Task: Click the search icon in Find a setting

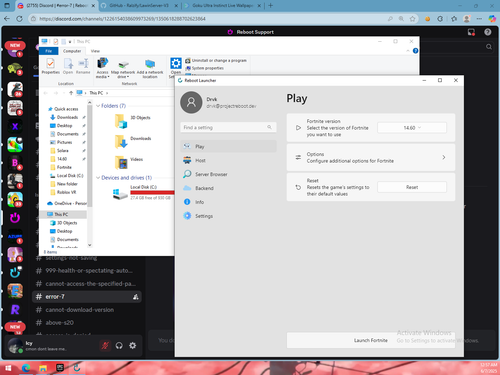Action: 269,127
